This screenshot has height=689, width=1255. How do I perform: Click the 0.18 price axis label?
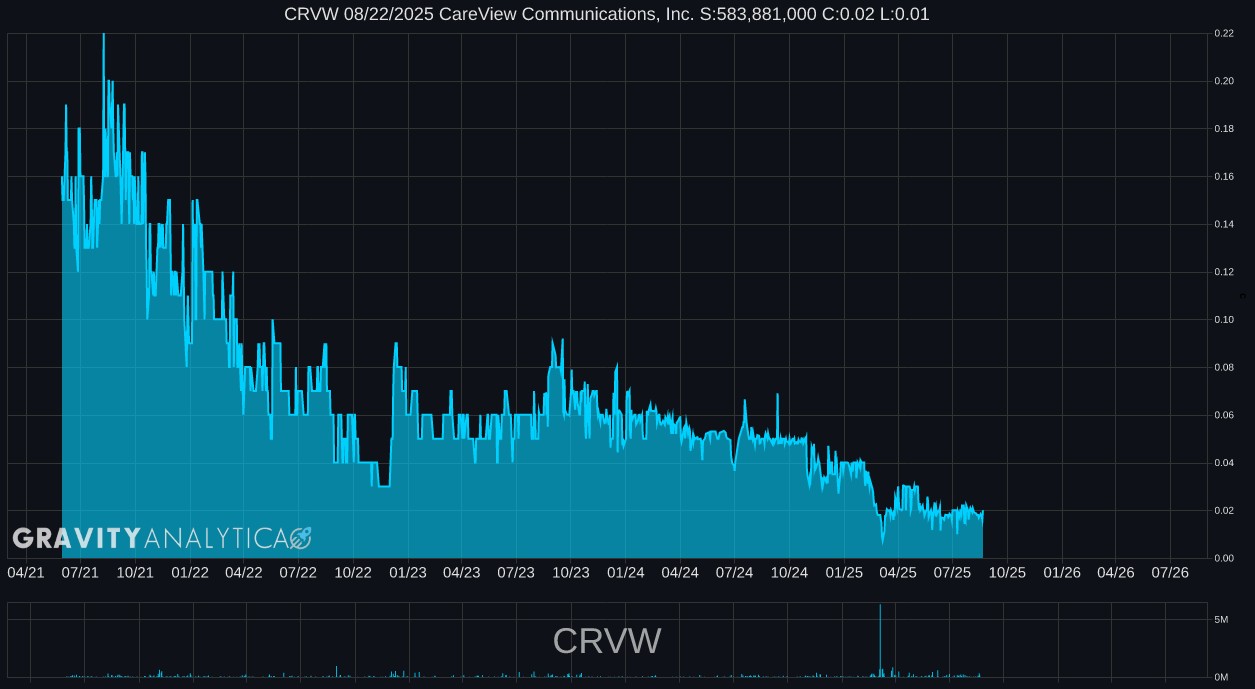(1224, 129)
